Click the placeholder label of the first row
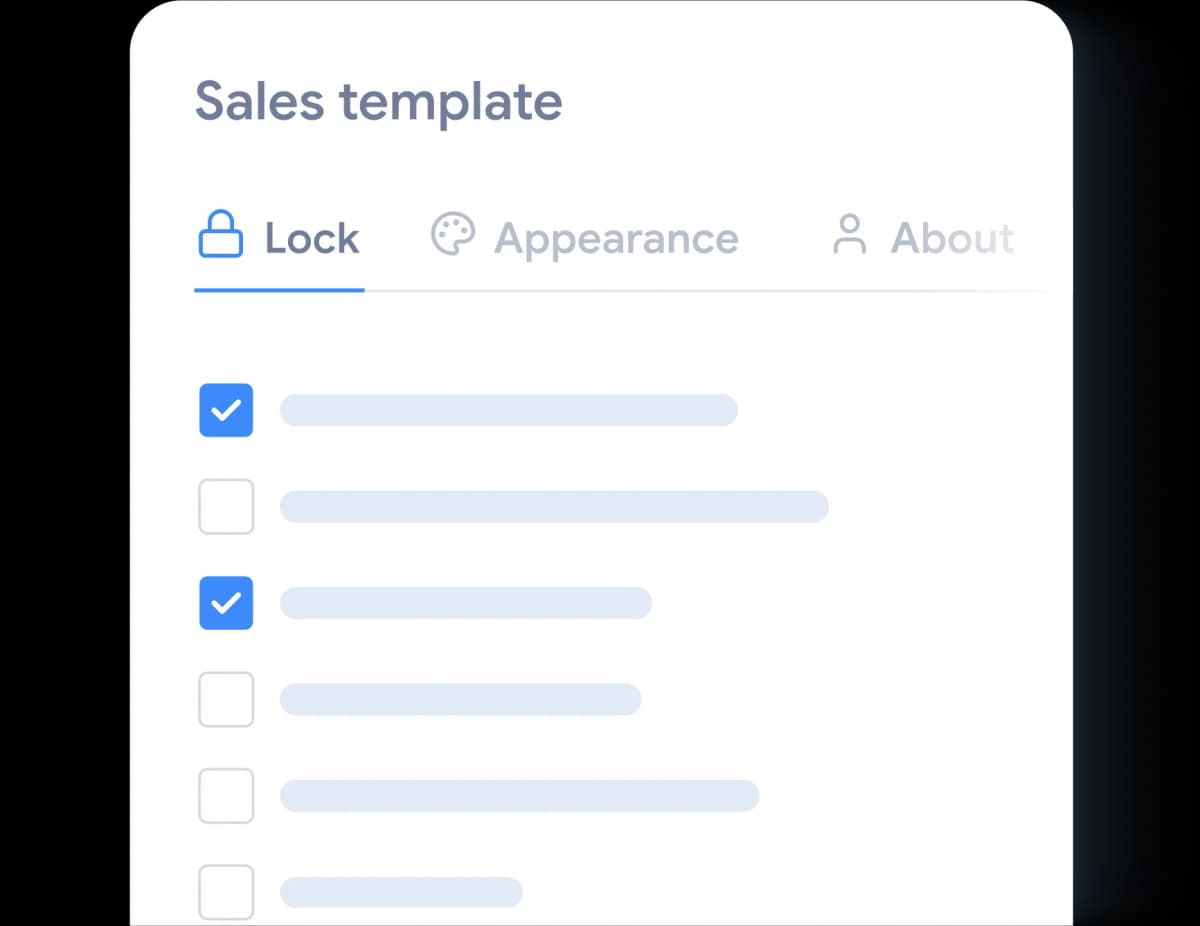Image resolution: width=1200 pixels, height=926 pixels. tap(508, 410)
